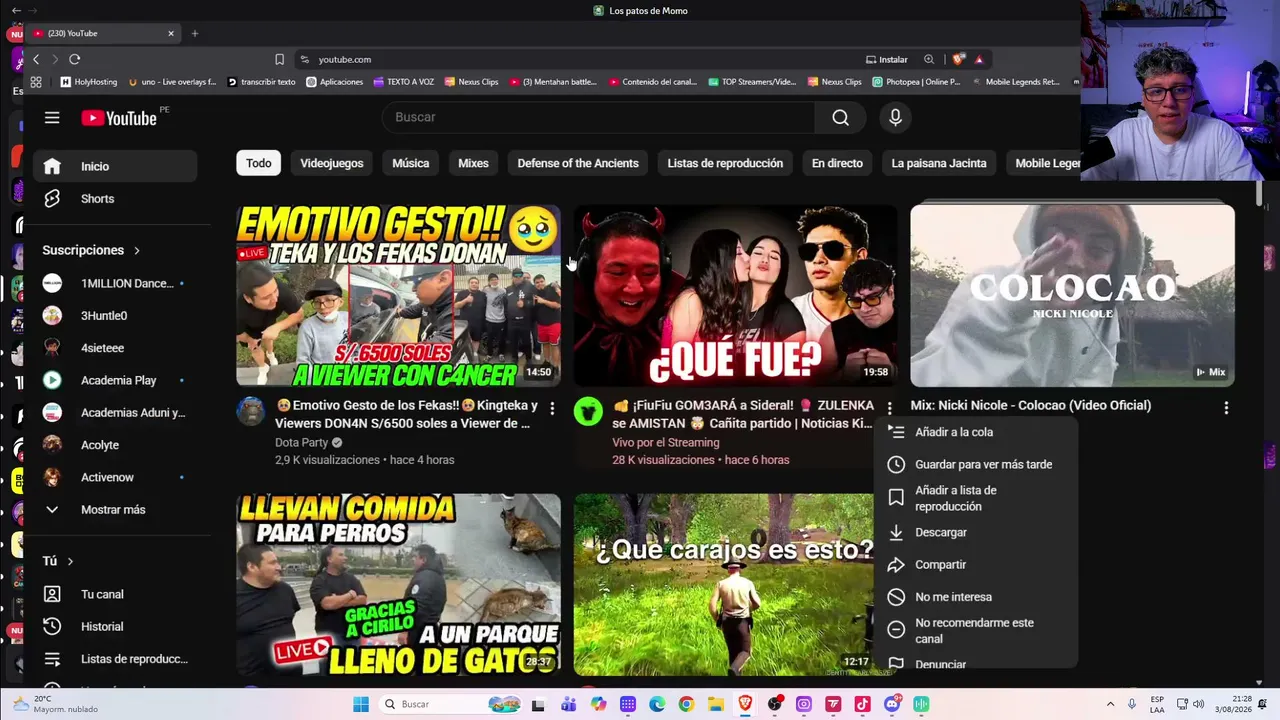Select the En directo chip
Screen dimensions: 1280x720
tap(837, 163)
